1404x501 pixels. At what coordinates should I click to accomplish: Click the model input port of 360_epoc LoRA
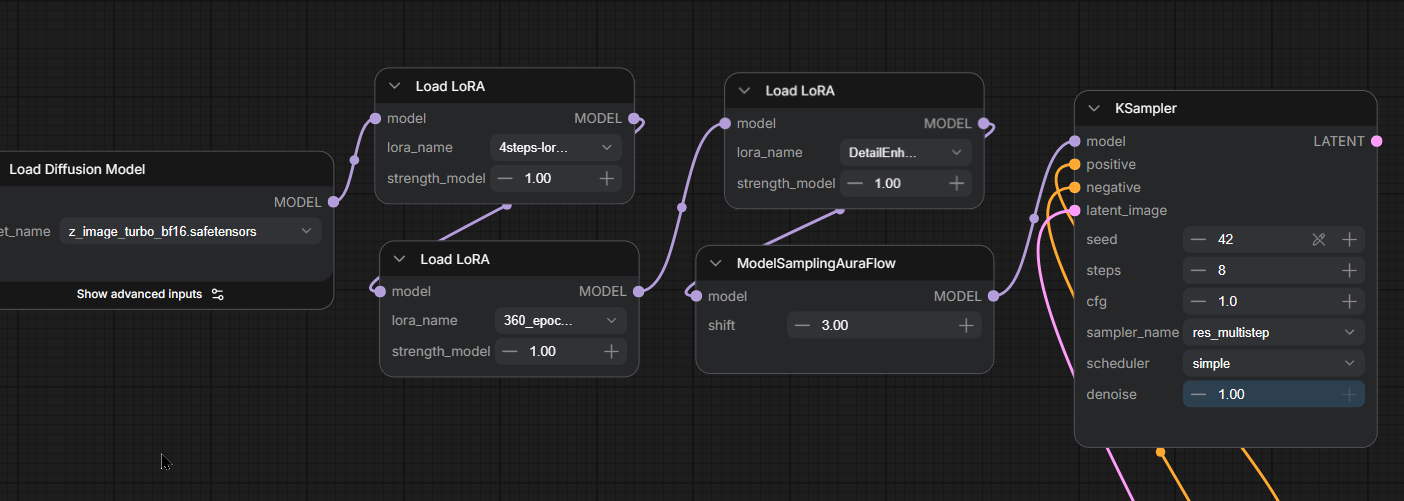380,291
